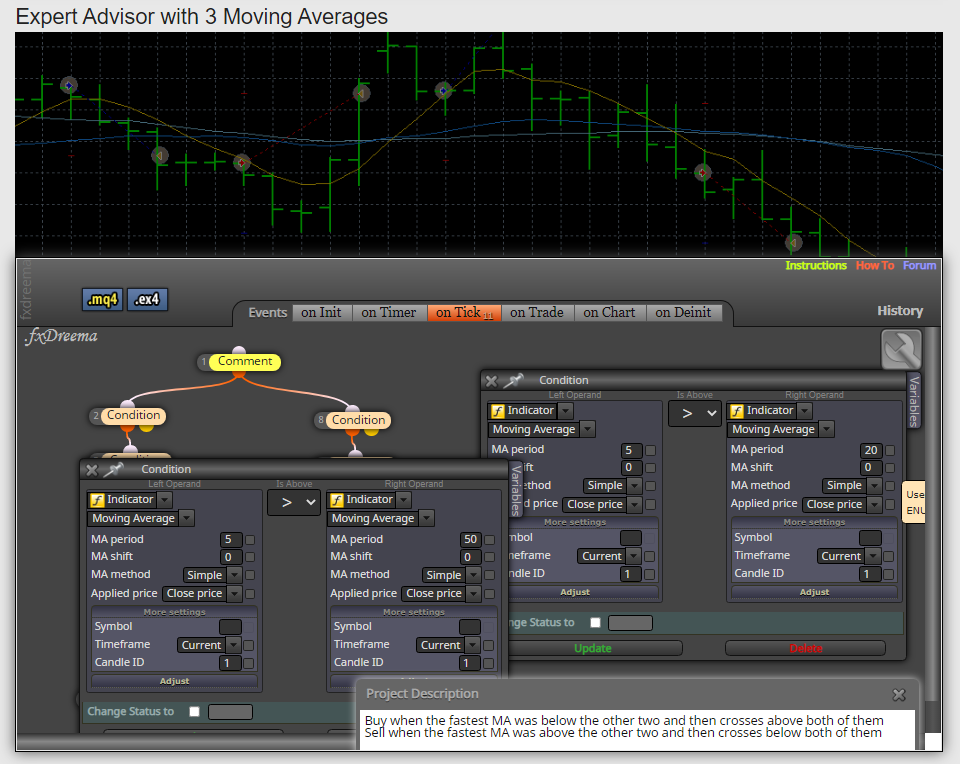
Task: Switch to on Init event
Action: coord(321,312)
